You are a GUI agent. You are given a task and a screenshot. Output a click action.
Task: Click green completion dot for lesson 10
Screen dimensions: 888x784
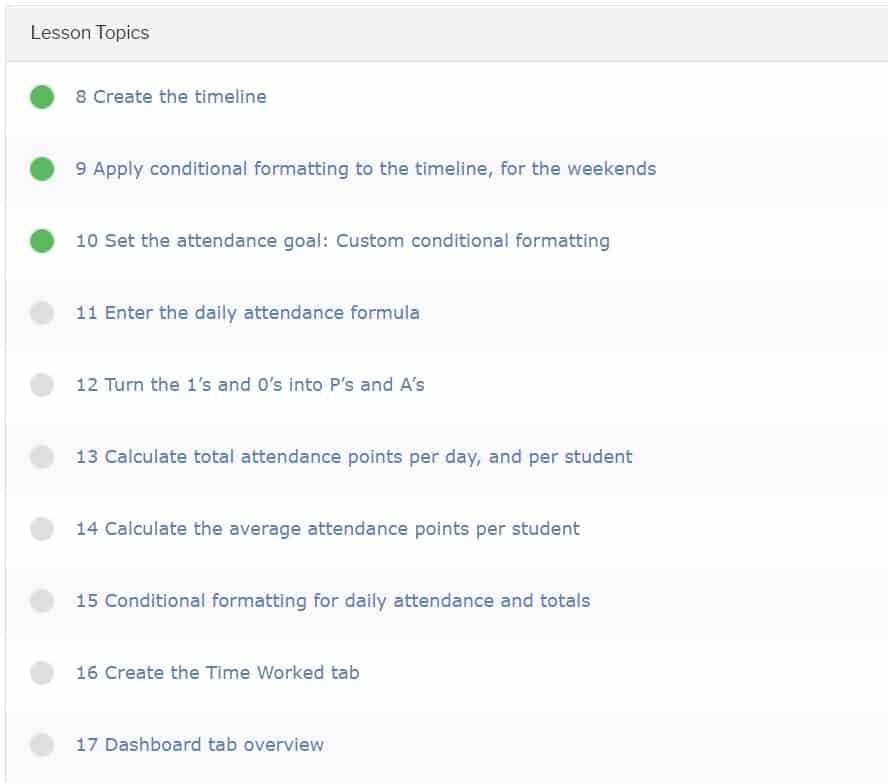[x=42, y=241]
